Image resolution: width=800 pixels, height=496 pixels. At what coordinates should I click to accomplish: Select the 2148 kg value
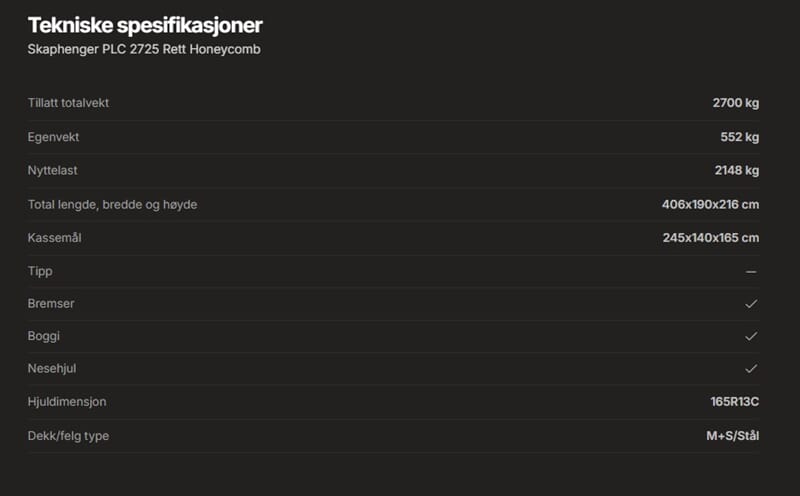click(735, 170)
